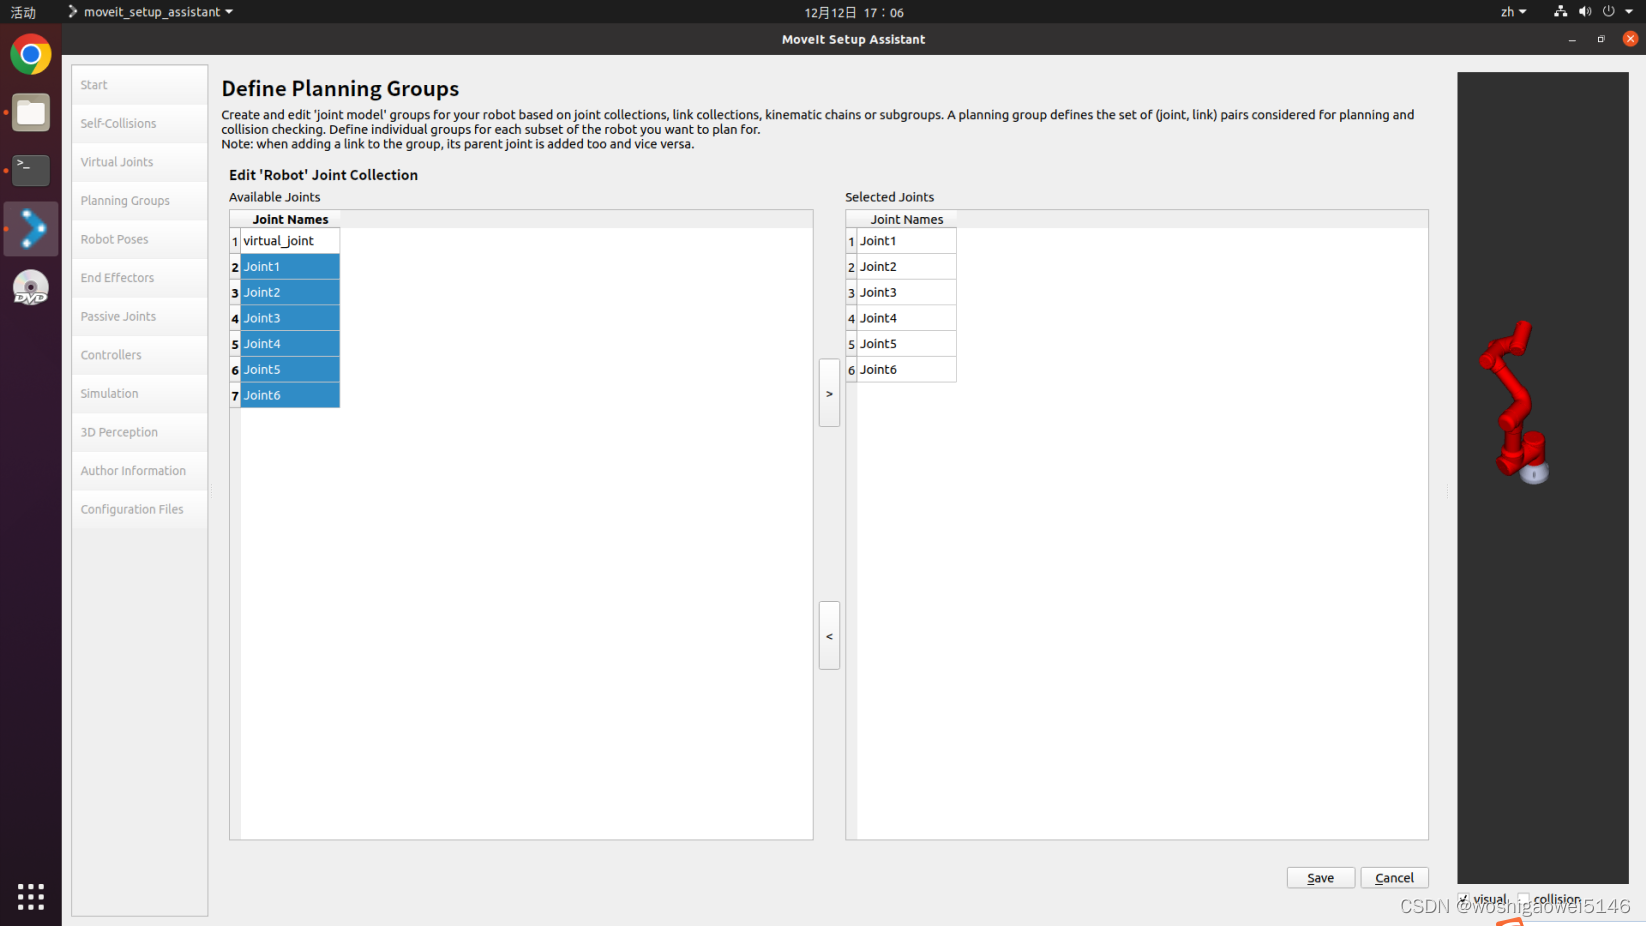Select the Planning Groups step
Screen dimensions: 1646x926
140,201
